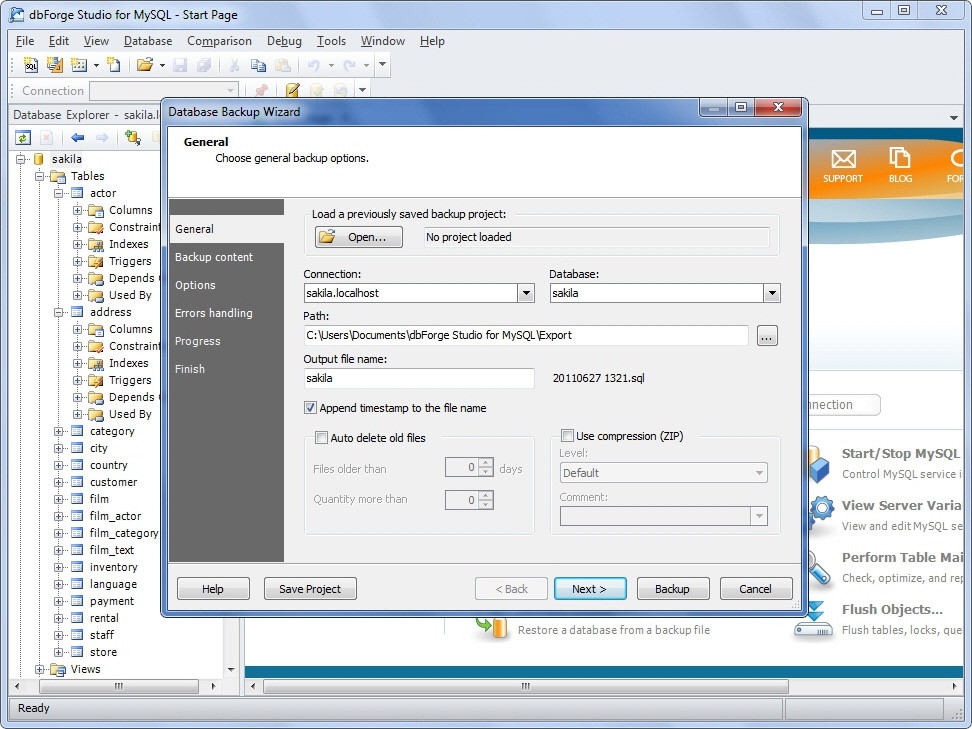Click the Backup button
The image size is (972, 729).
click(x=673, y=589)
